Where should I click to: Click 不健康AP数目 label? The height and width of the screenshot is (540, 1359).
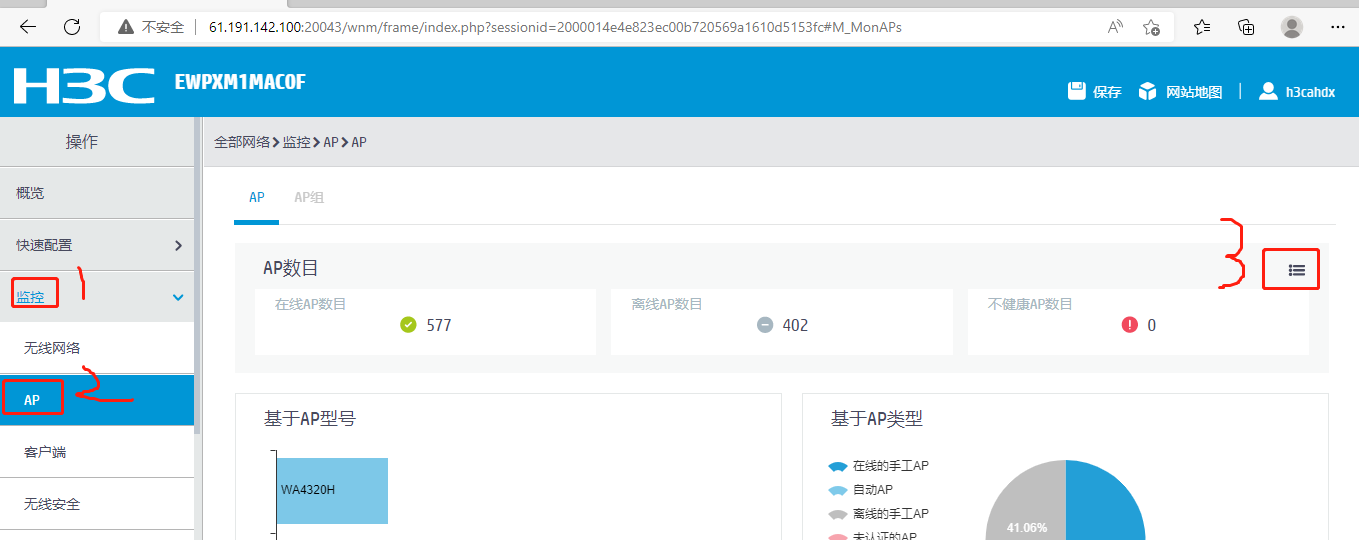click(x=1030, y=304)
